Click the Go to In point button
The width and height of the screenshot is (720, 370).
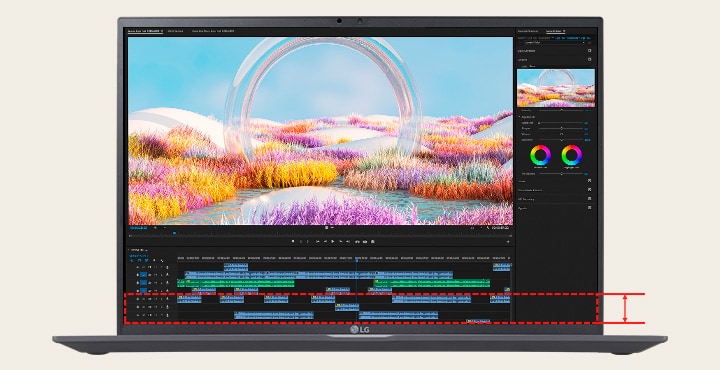pos(318,241)
